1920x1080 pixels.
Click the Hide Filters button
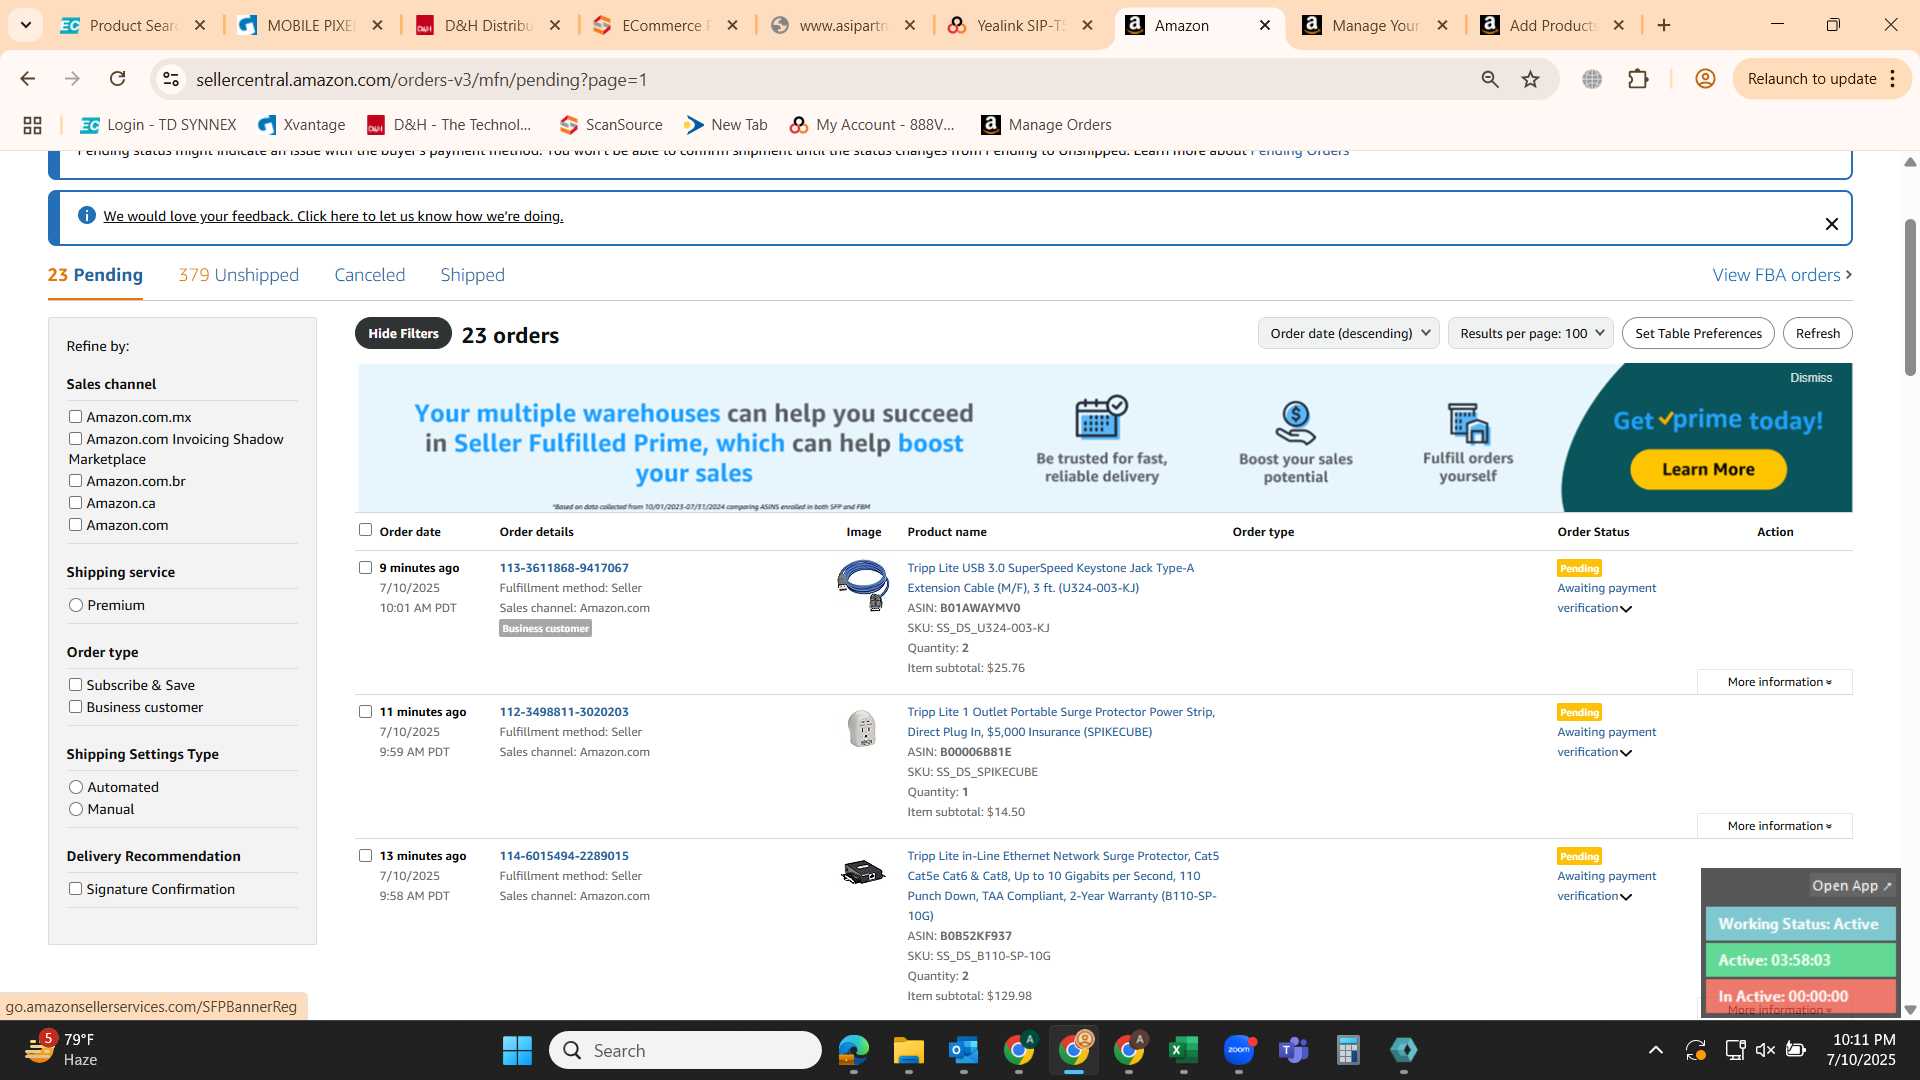pos(403,333)
